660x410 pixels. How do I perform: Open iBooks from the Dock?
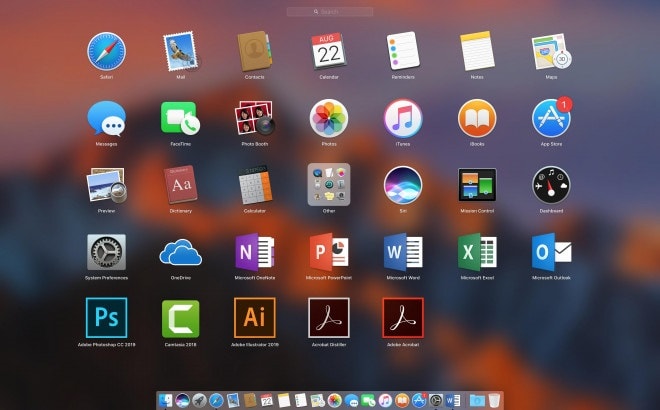point(402,400)
